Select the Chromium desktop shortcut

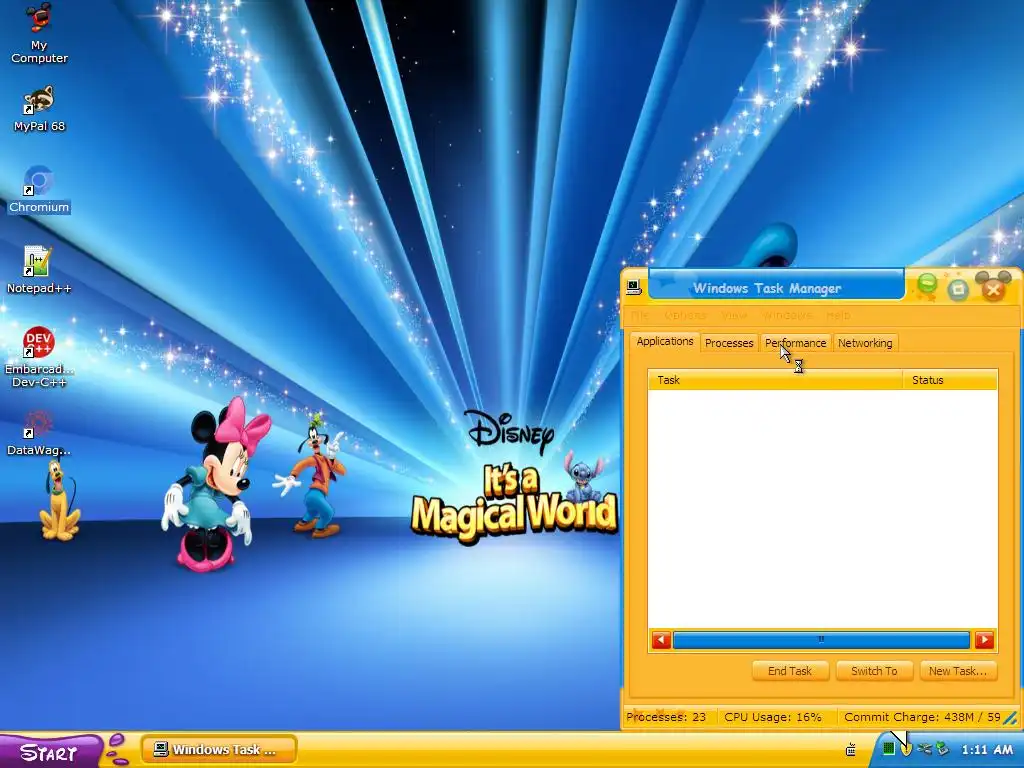tap(39, 189)
